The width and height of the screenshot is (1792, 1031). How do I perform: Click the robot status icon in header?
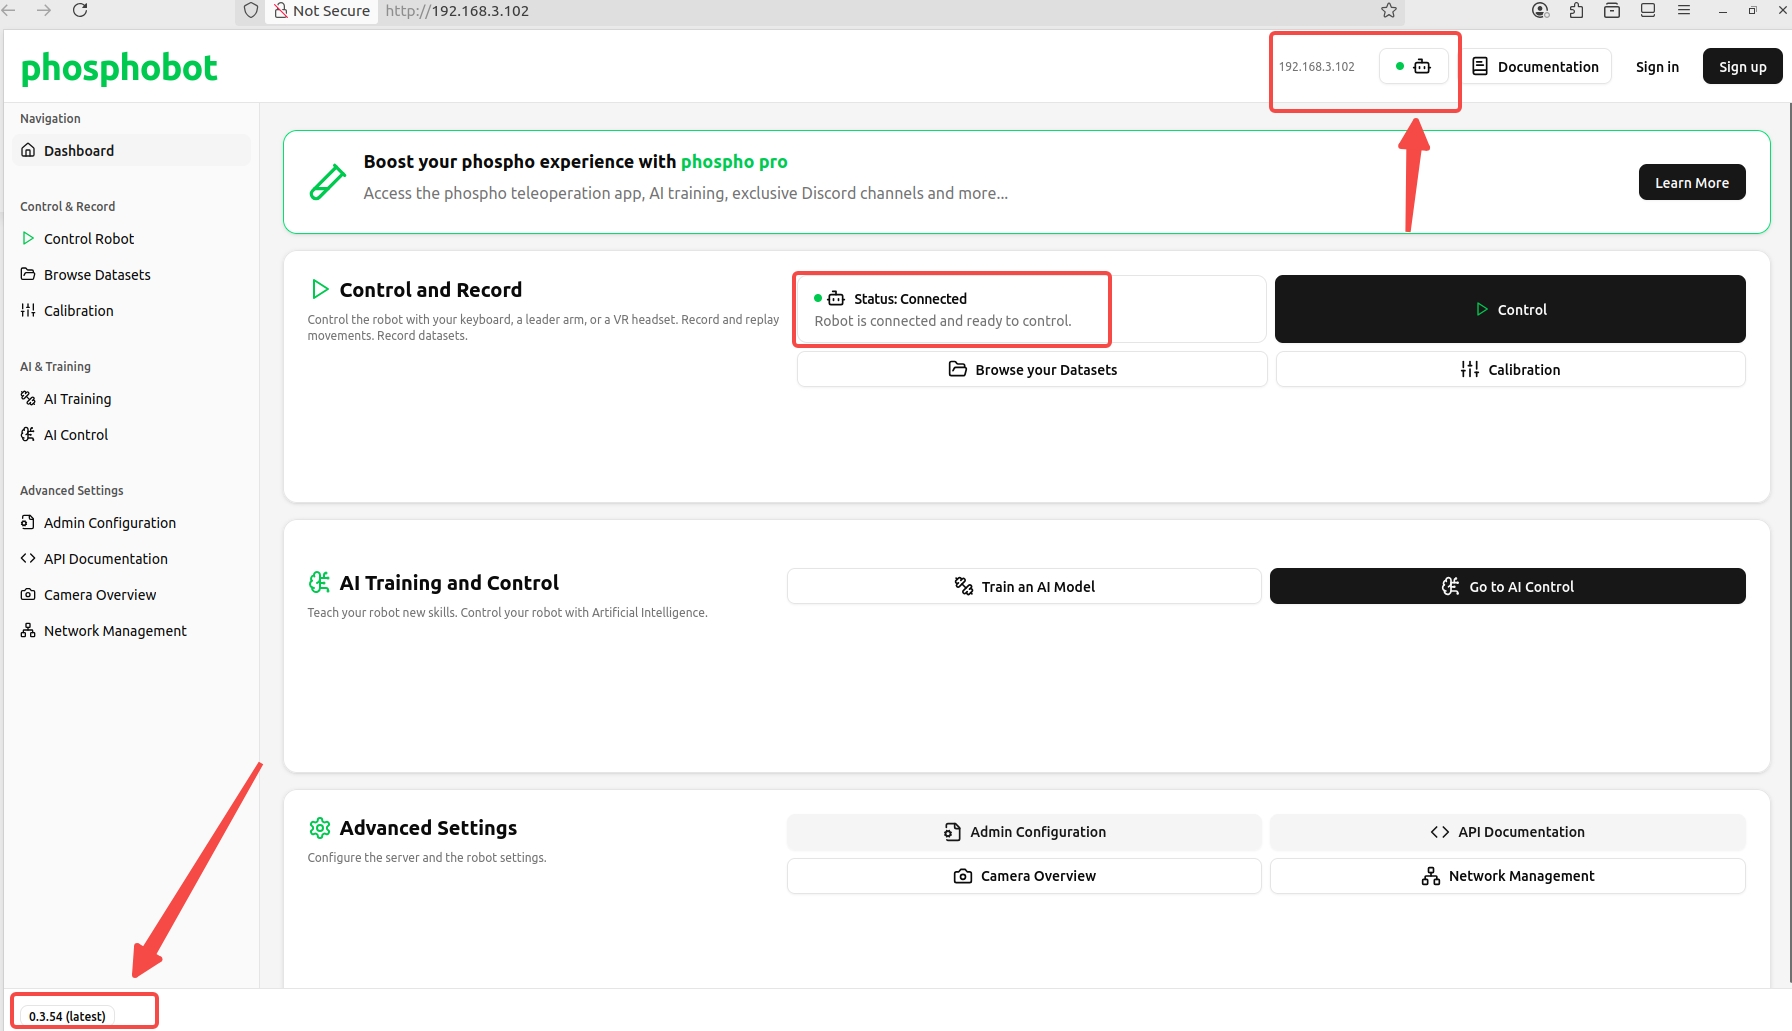coord(1414,67)
